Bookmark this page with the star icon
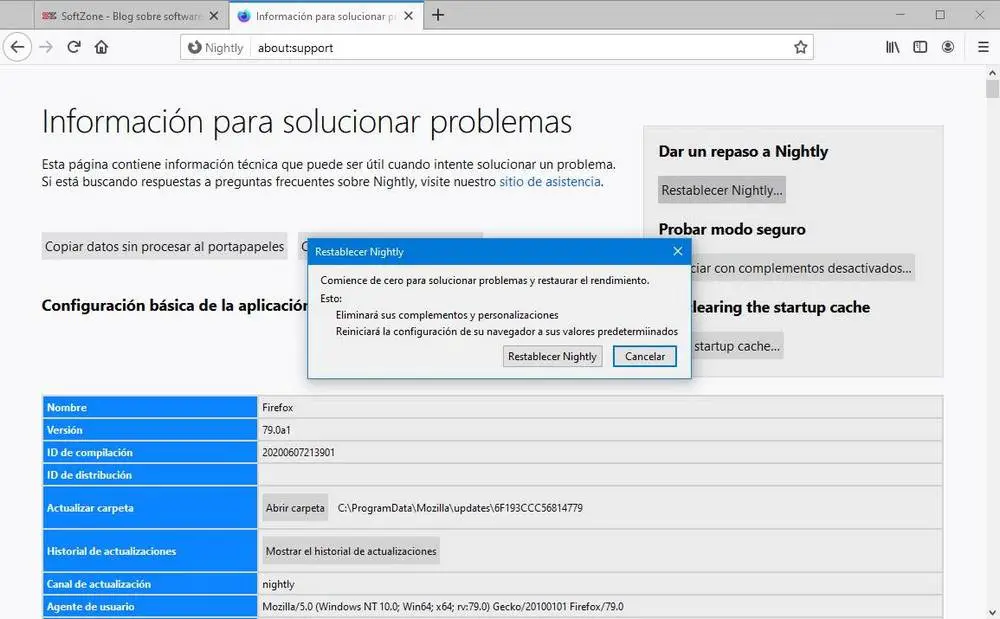1000x619 pixels. coord(800,47)
